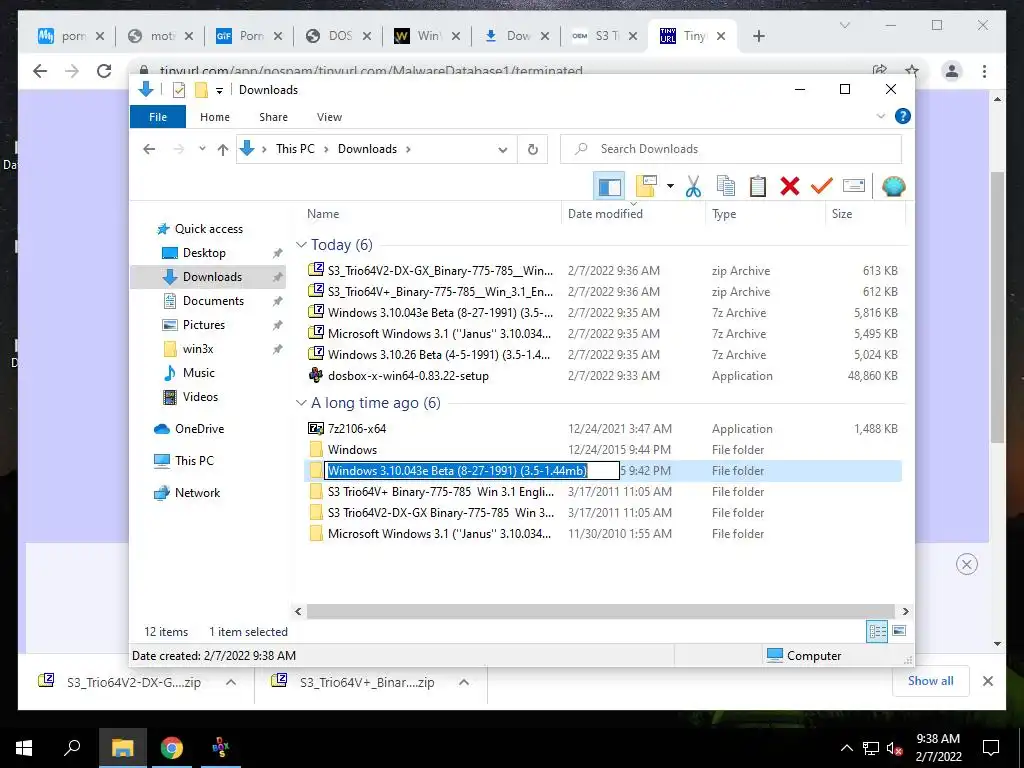Open the File ribbon tab

coord(158,117)
